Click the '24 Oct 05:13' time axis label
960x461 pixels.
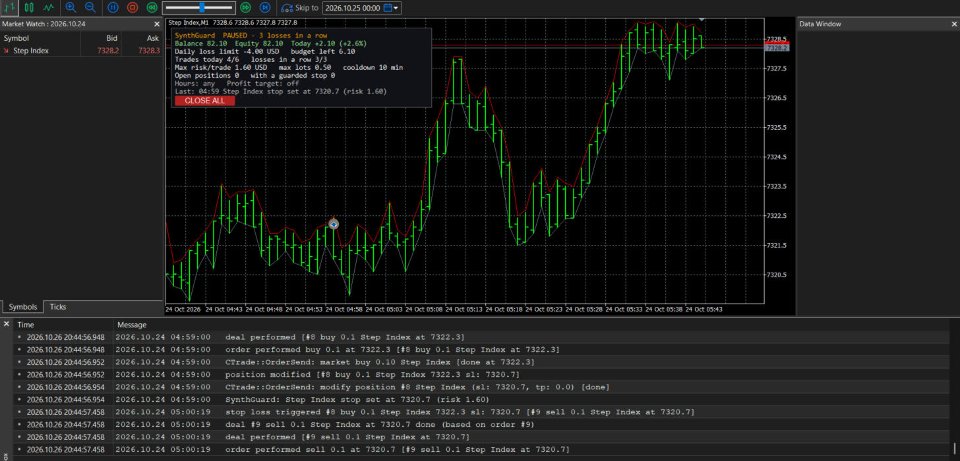point(465,310)
